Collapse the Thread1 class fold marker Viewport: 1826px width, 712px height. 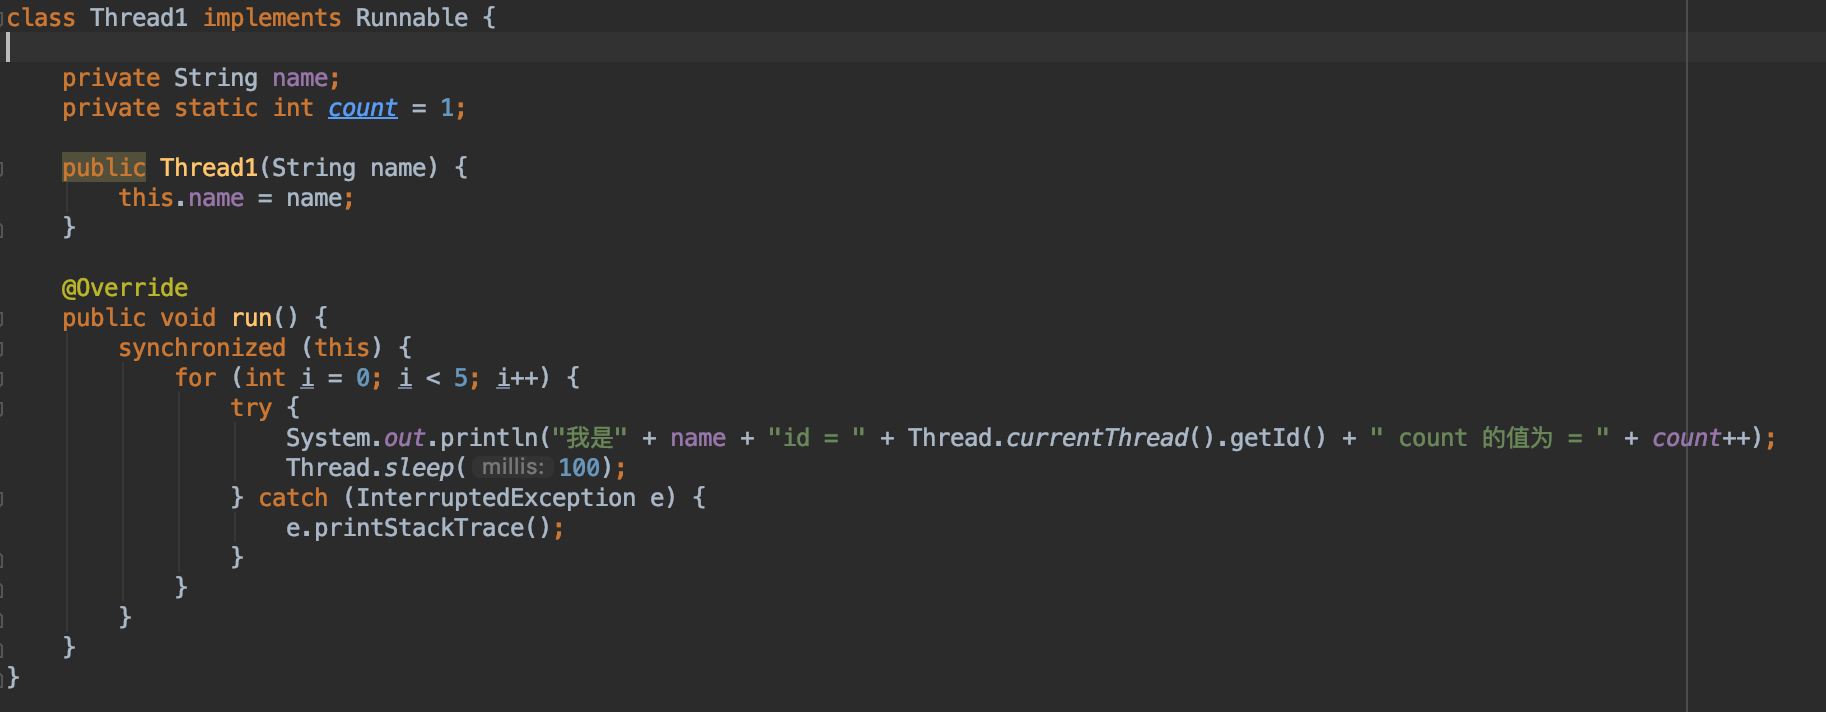3,18
